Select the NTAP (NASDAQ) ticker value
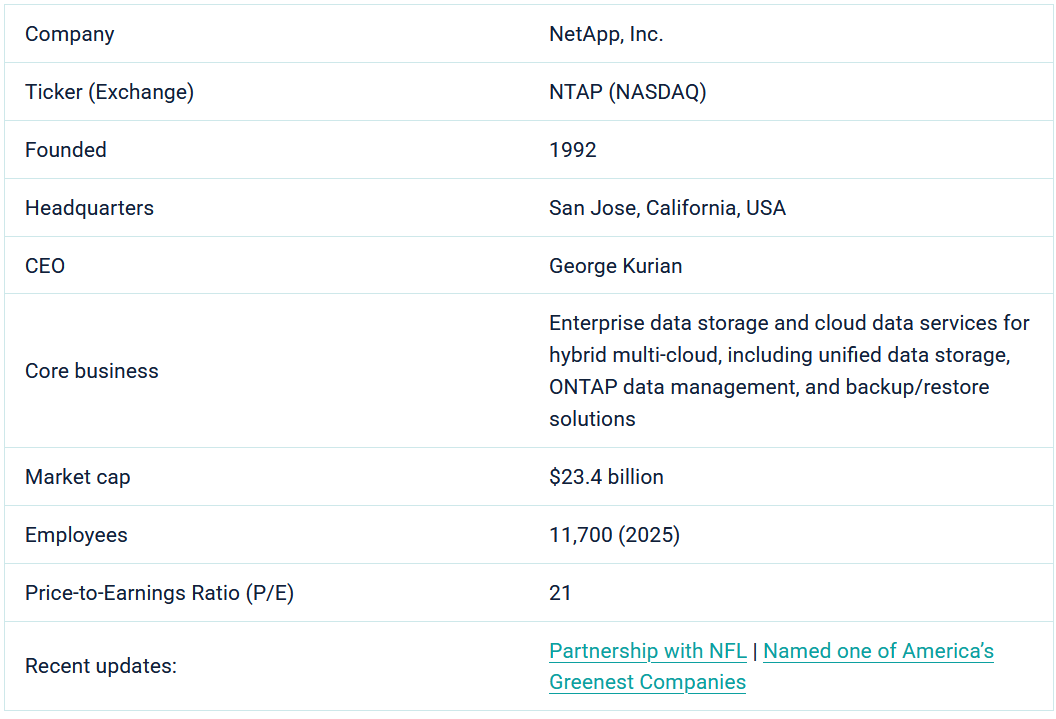This screenshot has height=719, width=1056. point(627,92)
